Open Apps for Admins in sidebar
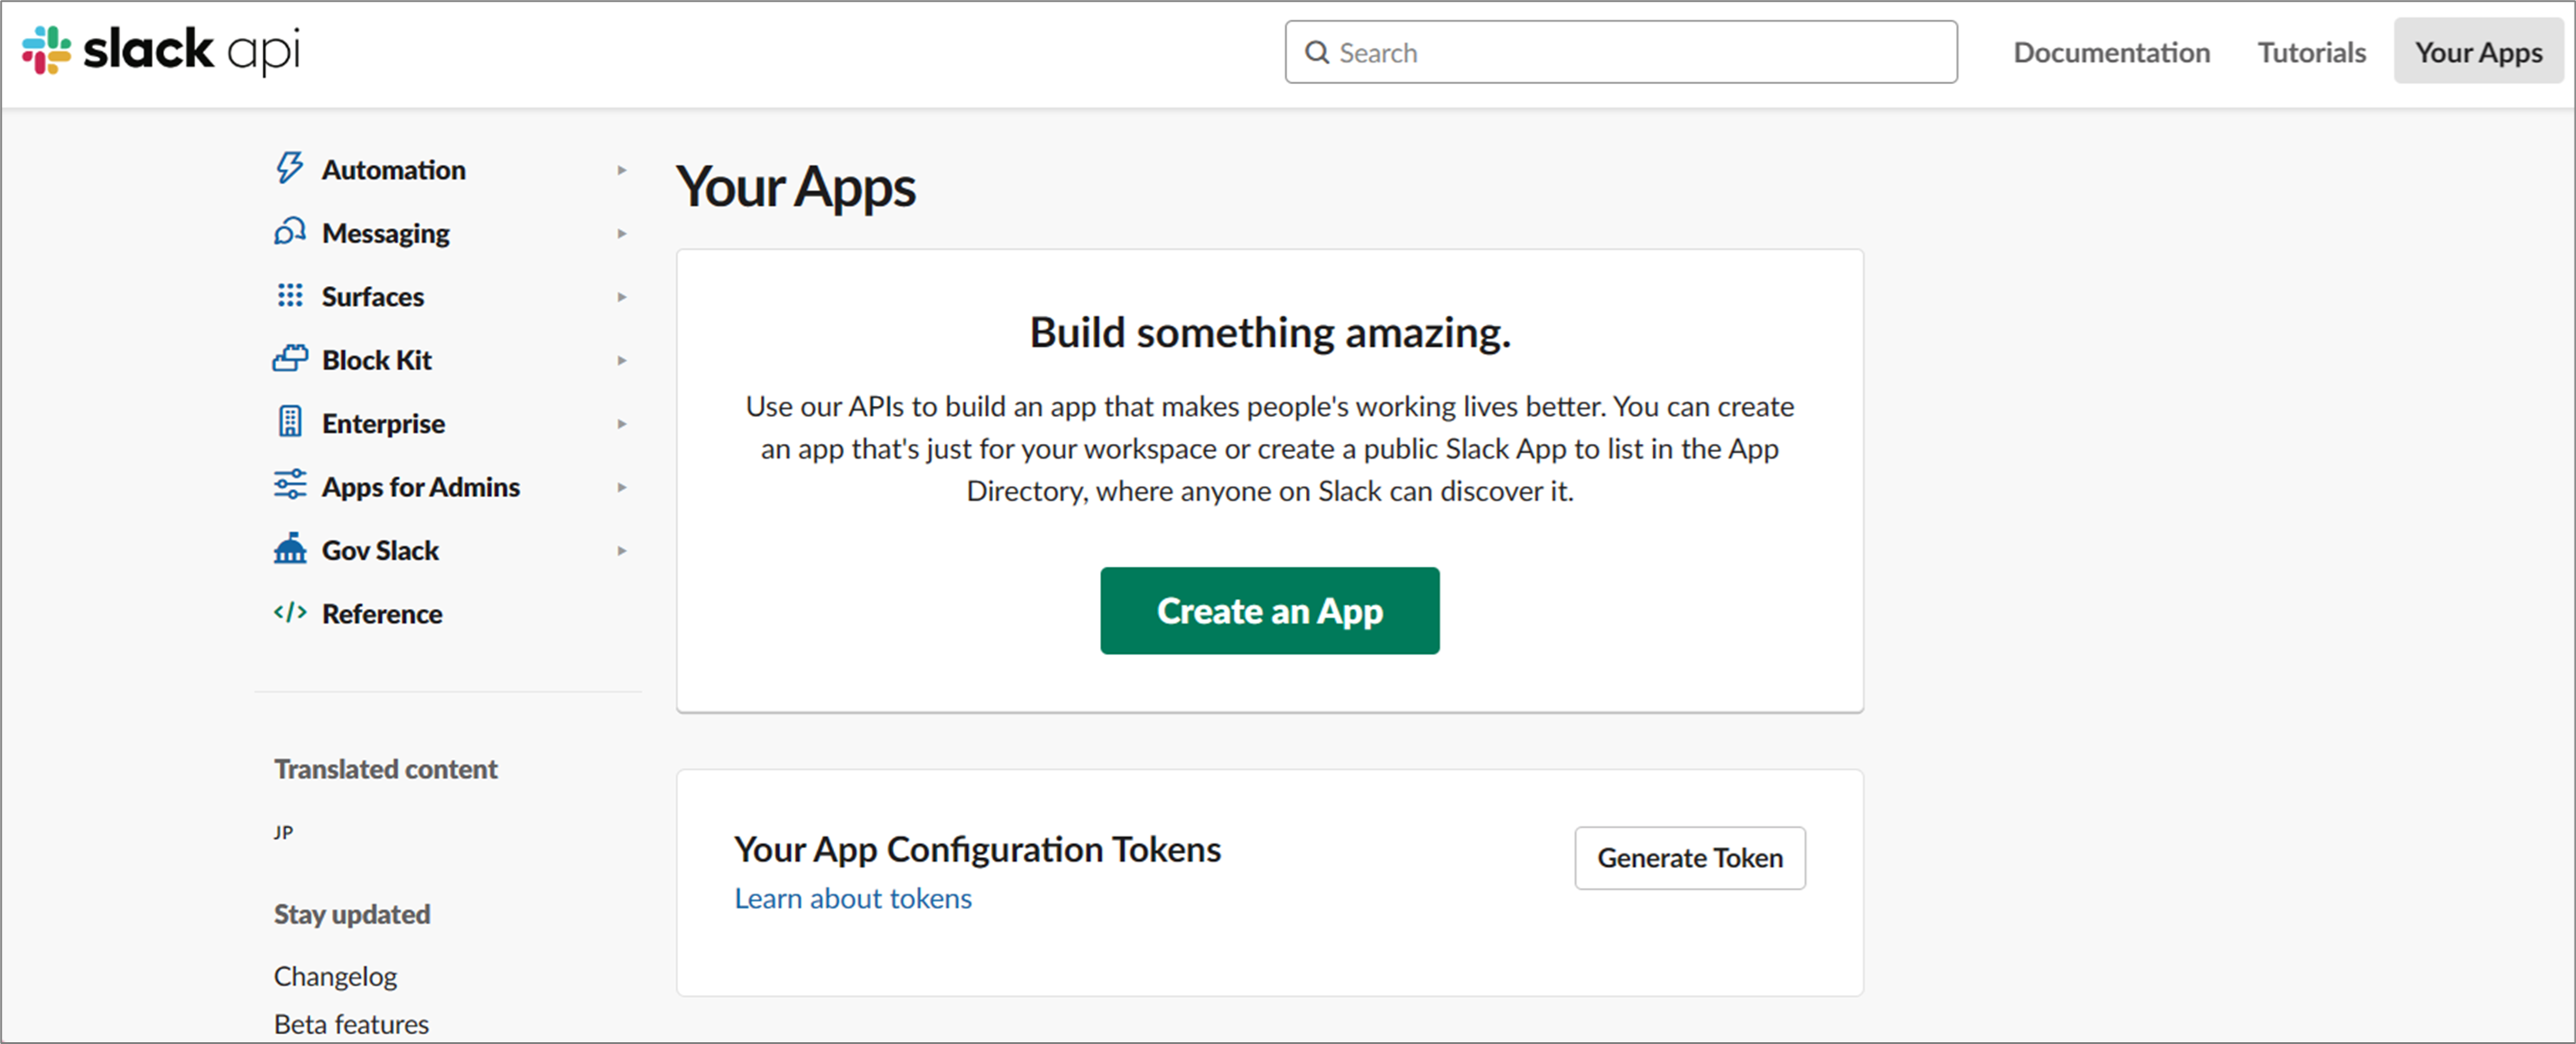Screen dimensions: 2576x1044 point(420,487)
